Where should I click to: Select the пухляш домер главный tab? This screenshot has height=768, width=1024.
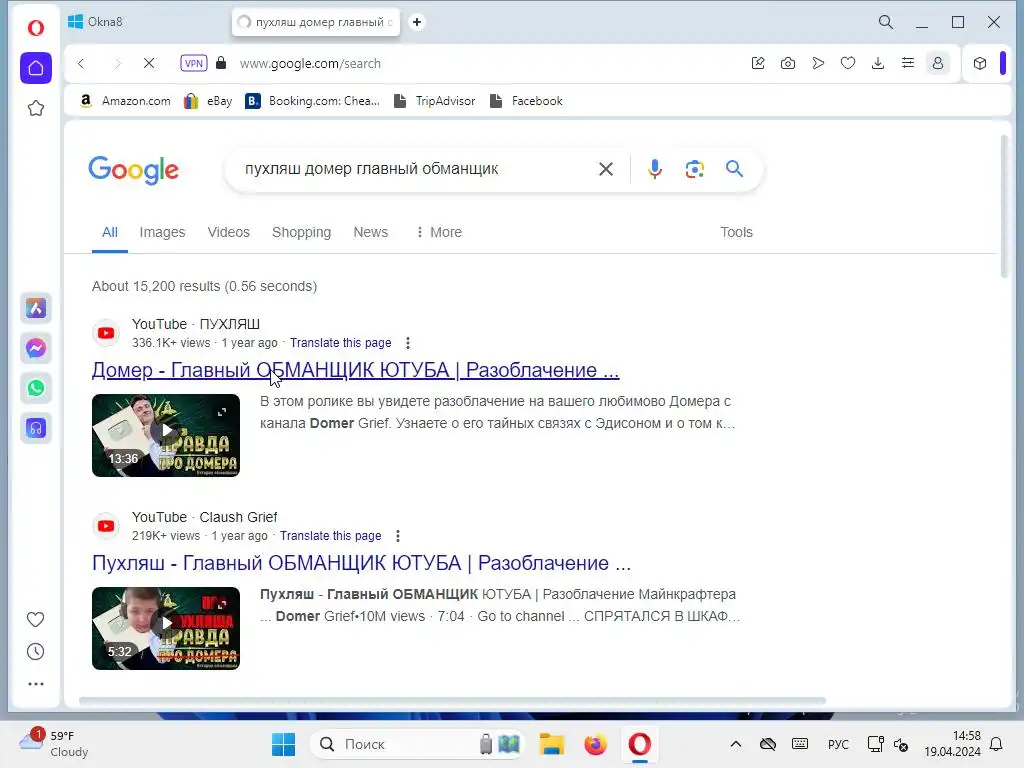click(x=316, y=22)
